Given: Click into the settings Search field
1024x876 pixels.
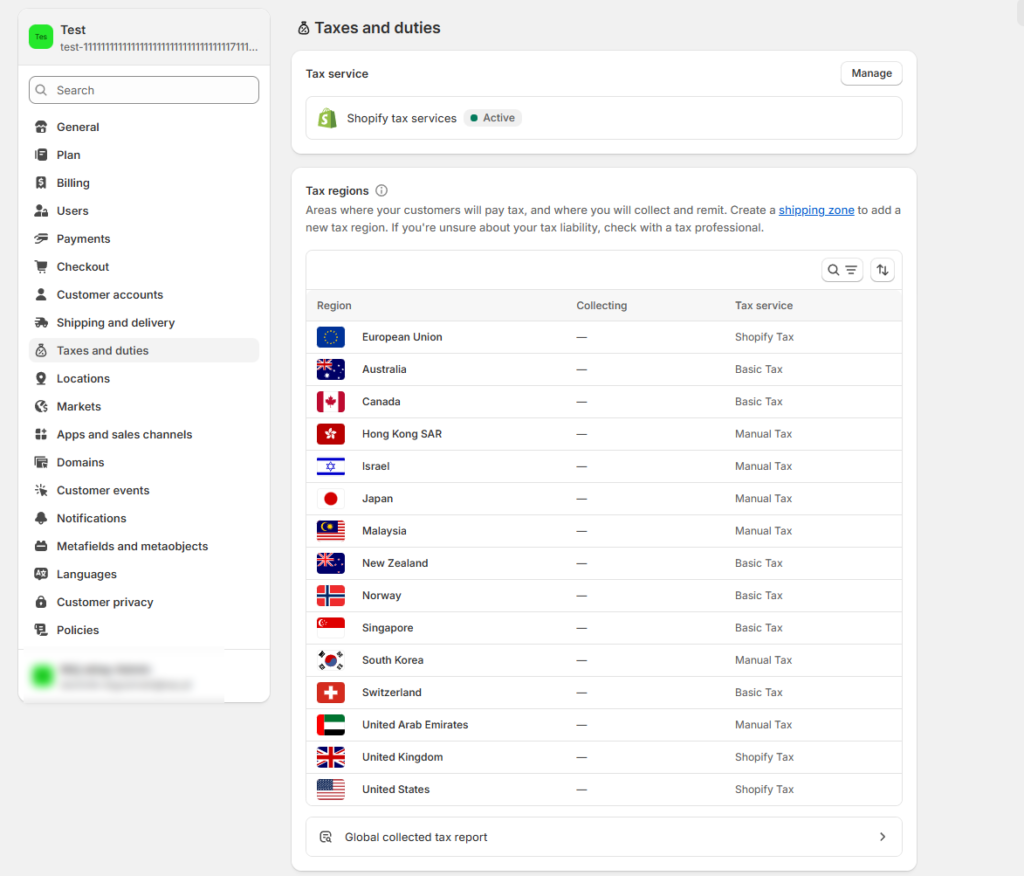Looking at the screenshot, I should click(144, 90).
